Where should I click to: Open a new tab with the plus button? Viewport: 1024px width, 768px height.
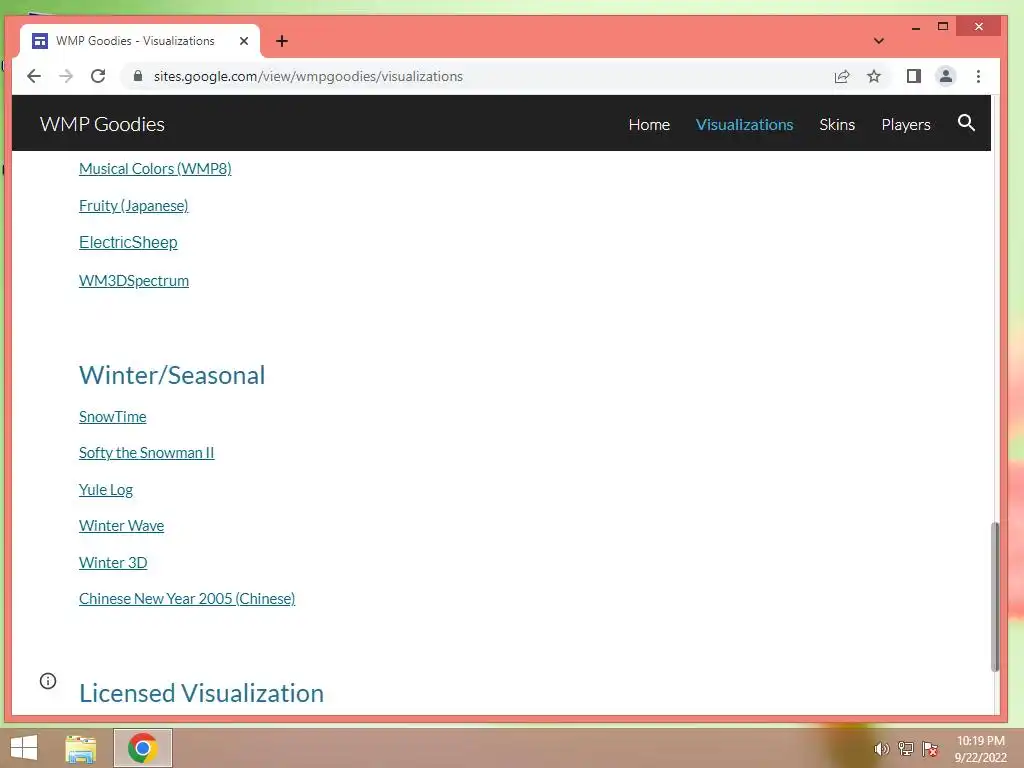click(x=281, y=41)
